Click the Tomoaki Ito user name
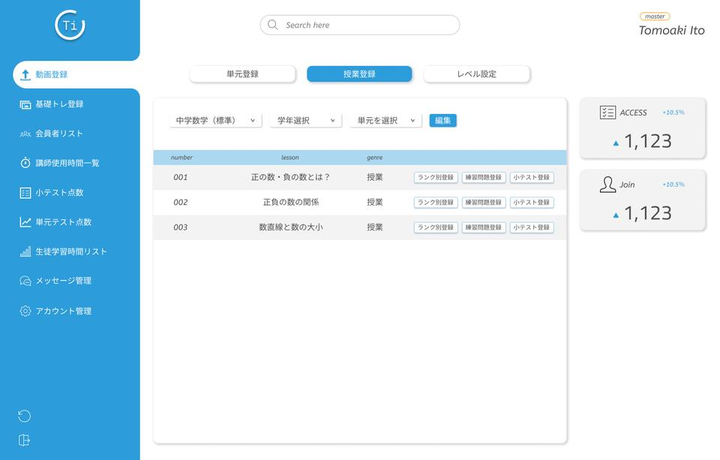The image size is (720, 460). tap(671, 30)
